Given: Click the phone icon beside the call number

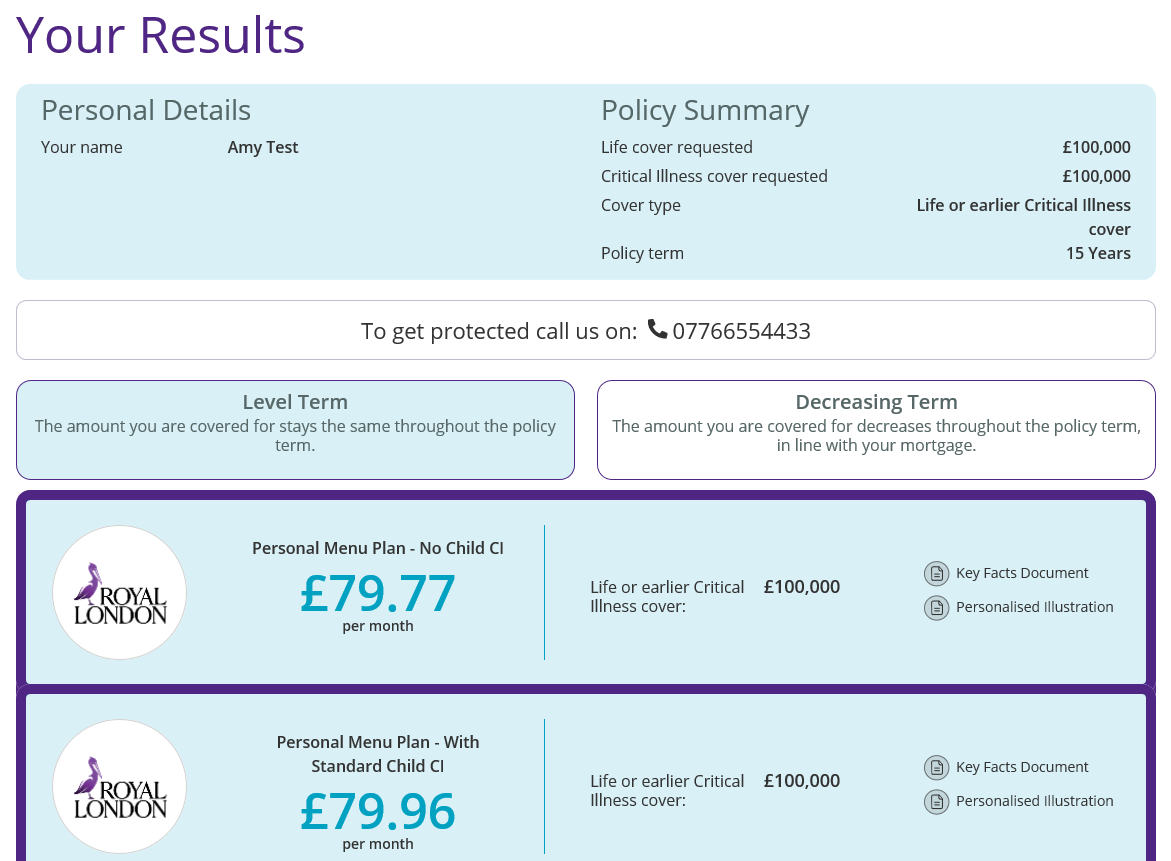Looking at the screenshot, I should pyautogui.click(x=657, y=329).
